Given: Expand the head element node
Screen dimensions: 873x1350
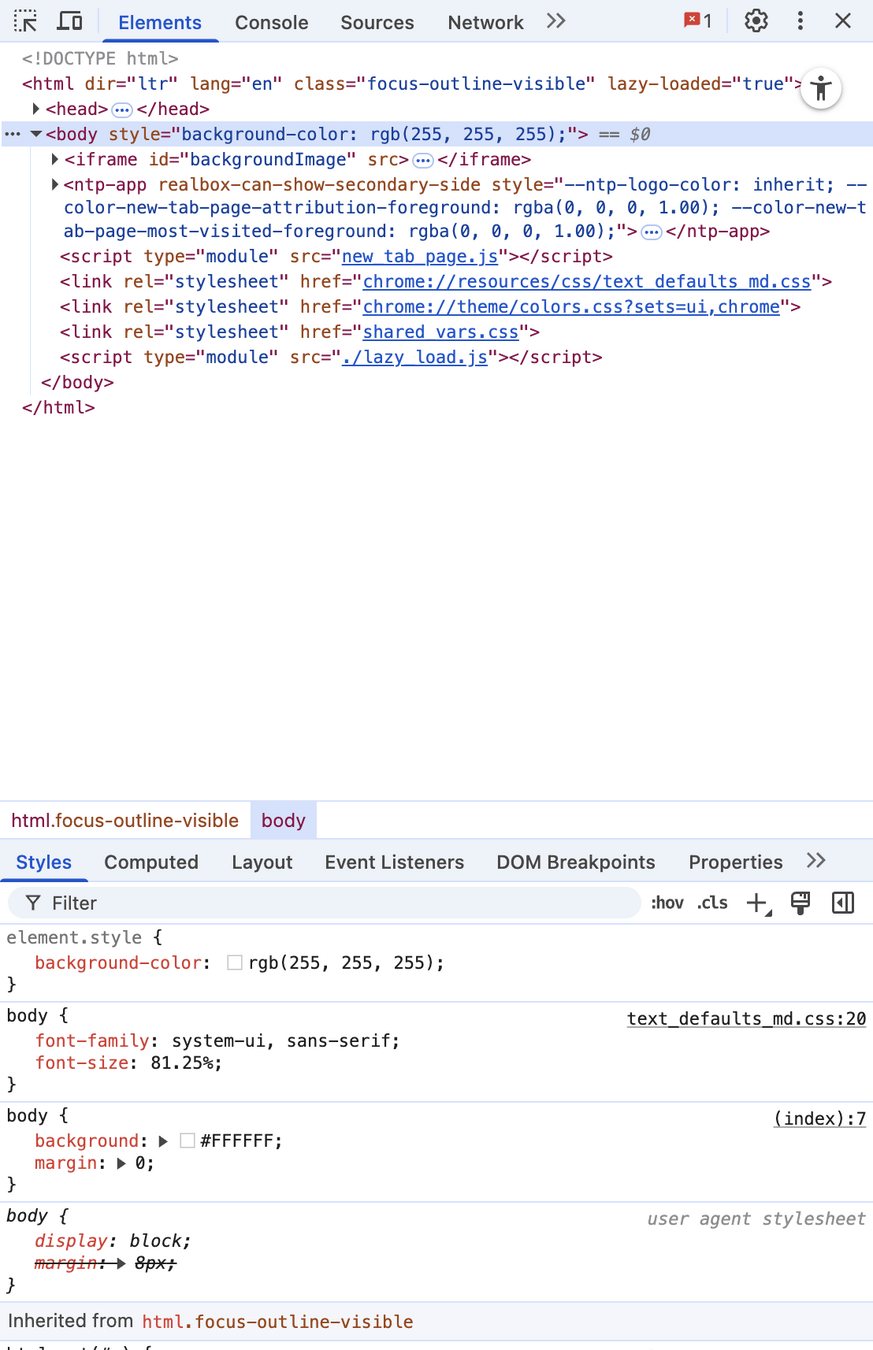Looking at the screenshot, I should pyautogui.click(x=36, y=109).
